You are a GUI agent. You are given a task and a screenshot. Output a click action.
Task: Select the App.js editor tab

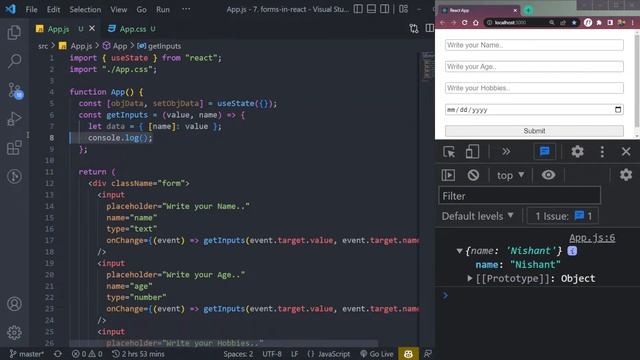point(58,29)
